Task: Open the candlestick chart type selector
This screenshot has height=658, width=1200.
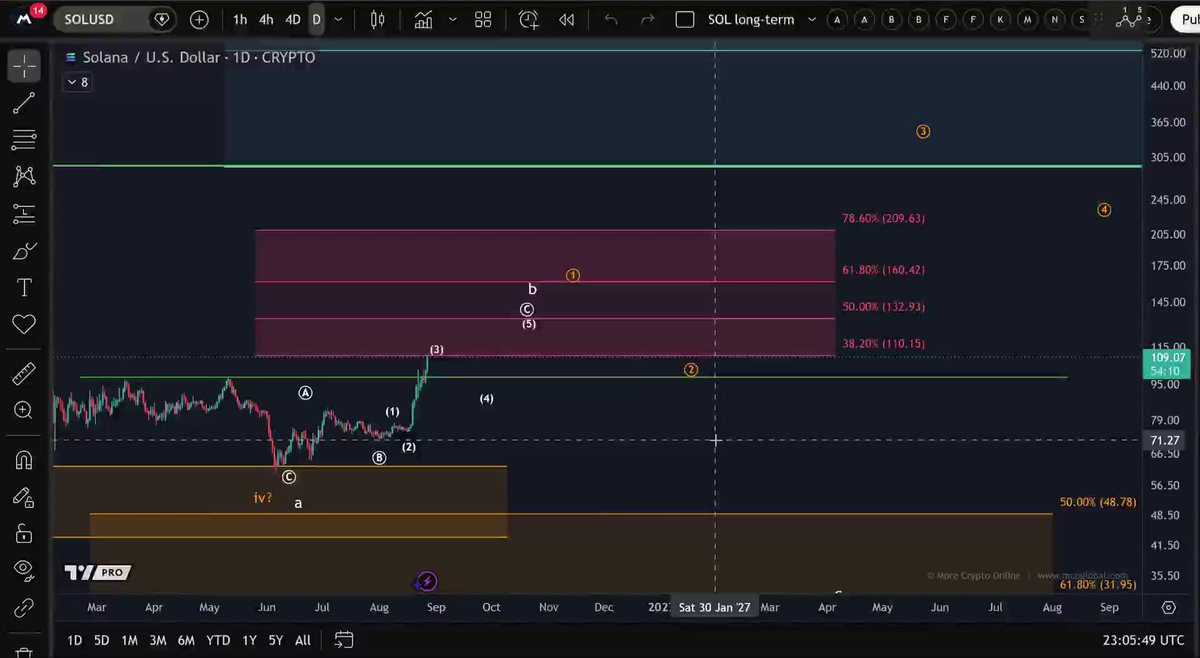Action: pyautogui.click(x=377, y=19)
